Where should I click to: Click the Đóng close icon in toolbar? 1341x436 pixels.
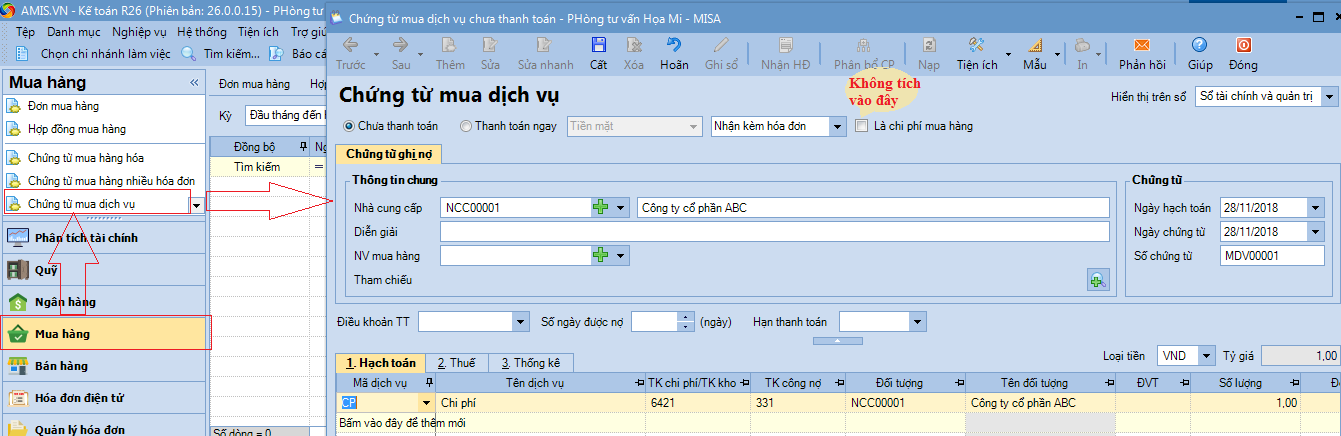1243,45
